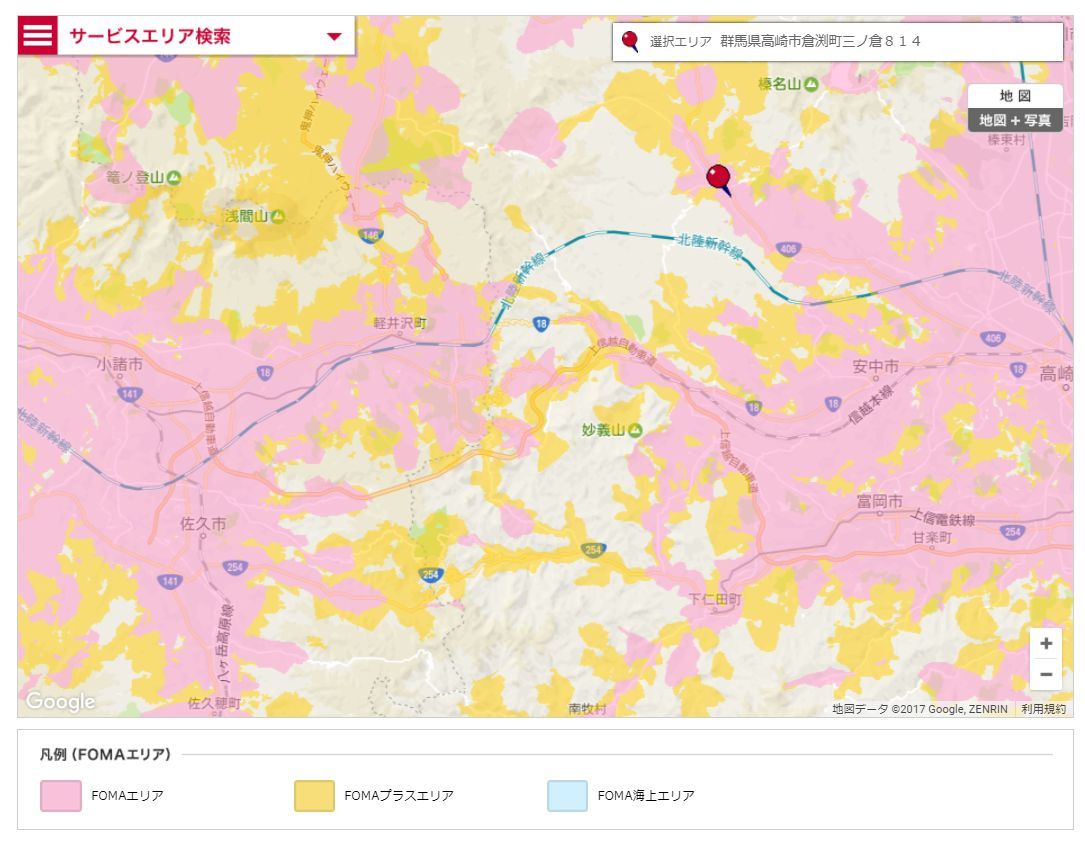Click the 榛名山 mountain marker icon

coord(811,84)
